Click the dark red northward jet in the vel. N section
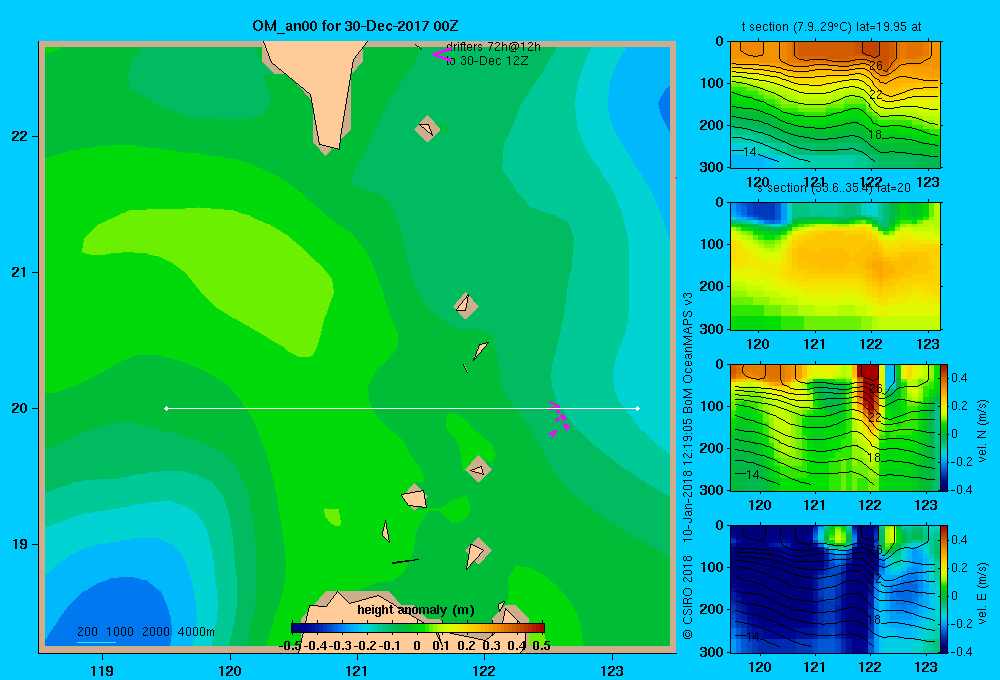The height and width of the screenshot is (680, 1000). [x=869, y=389]
